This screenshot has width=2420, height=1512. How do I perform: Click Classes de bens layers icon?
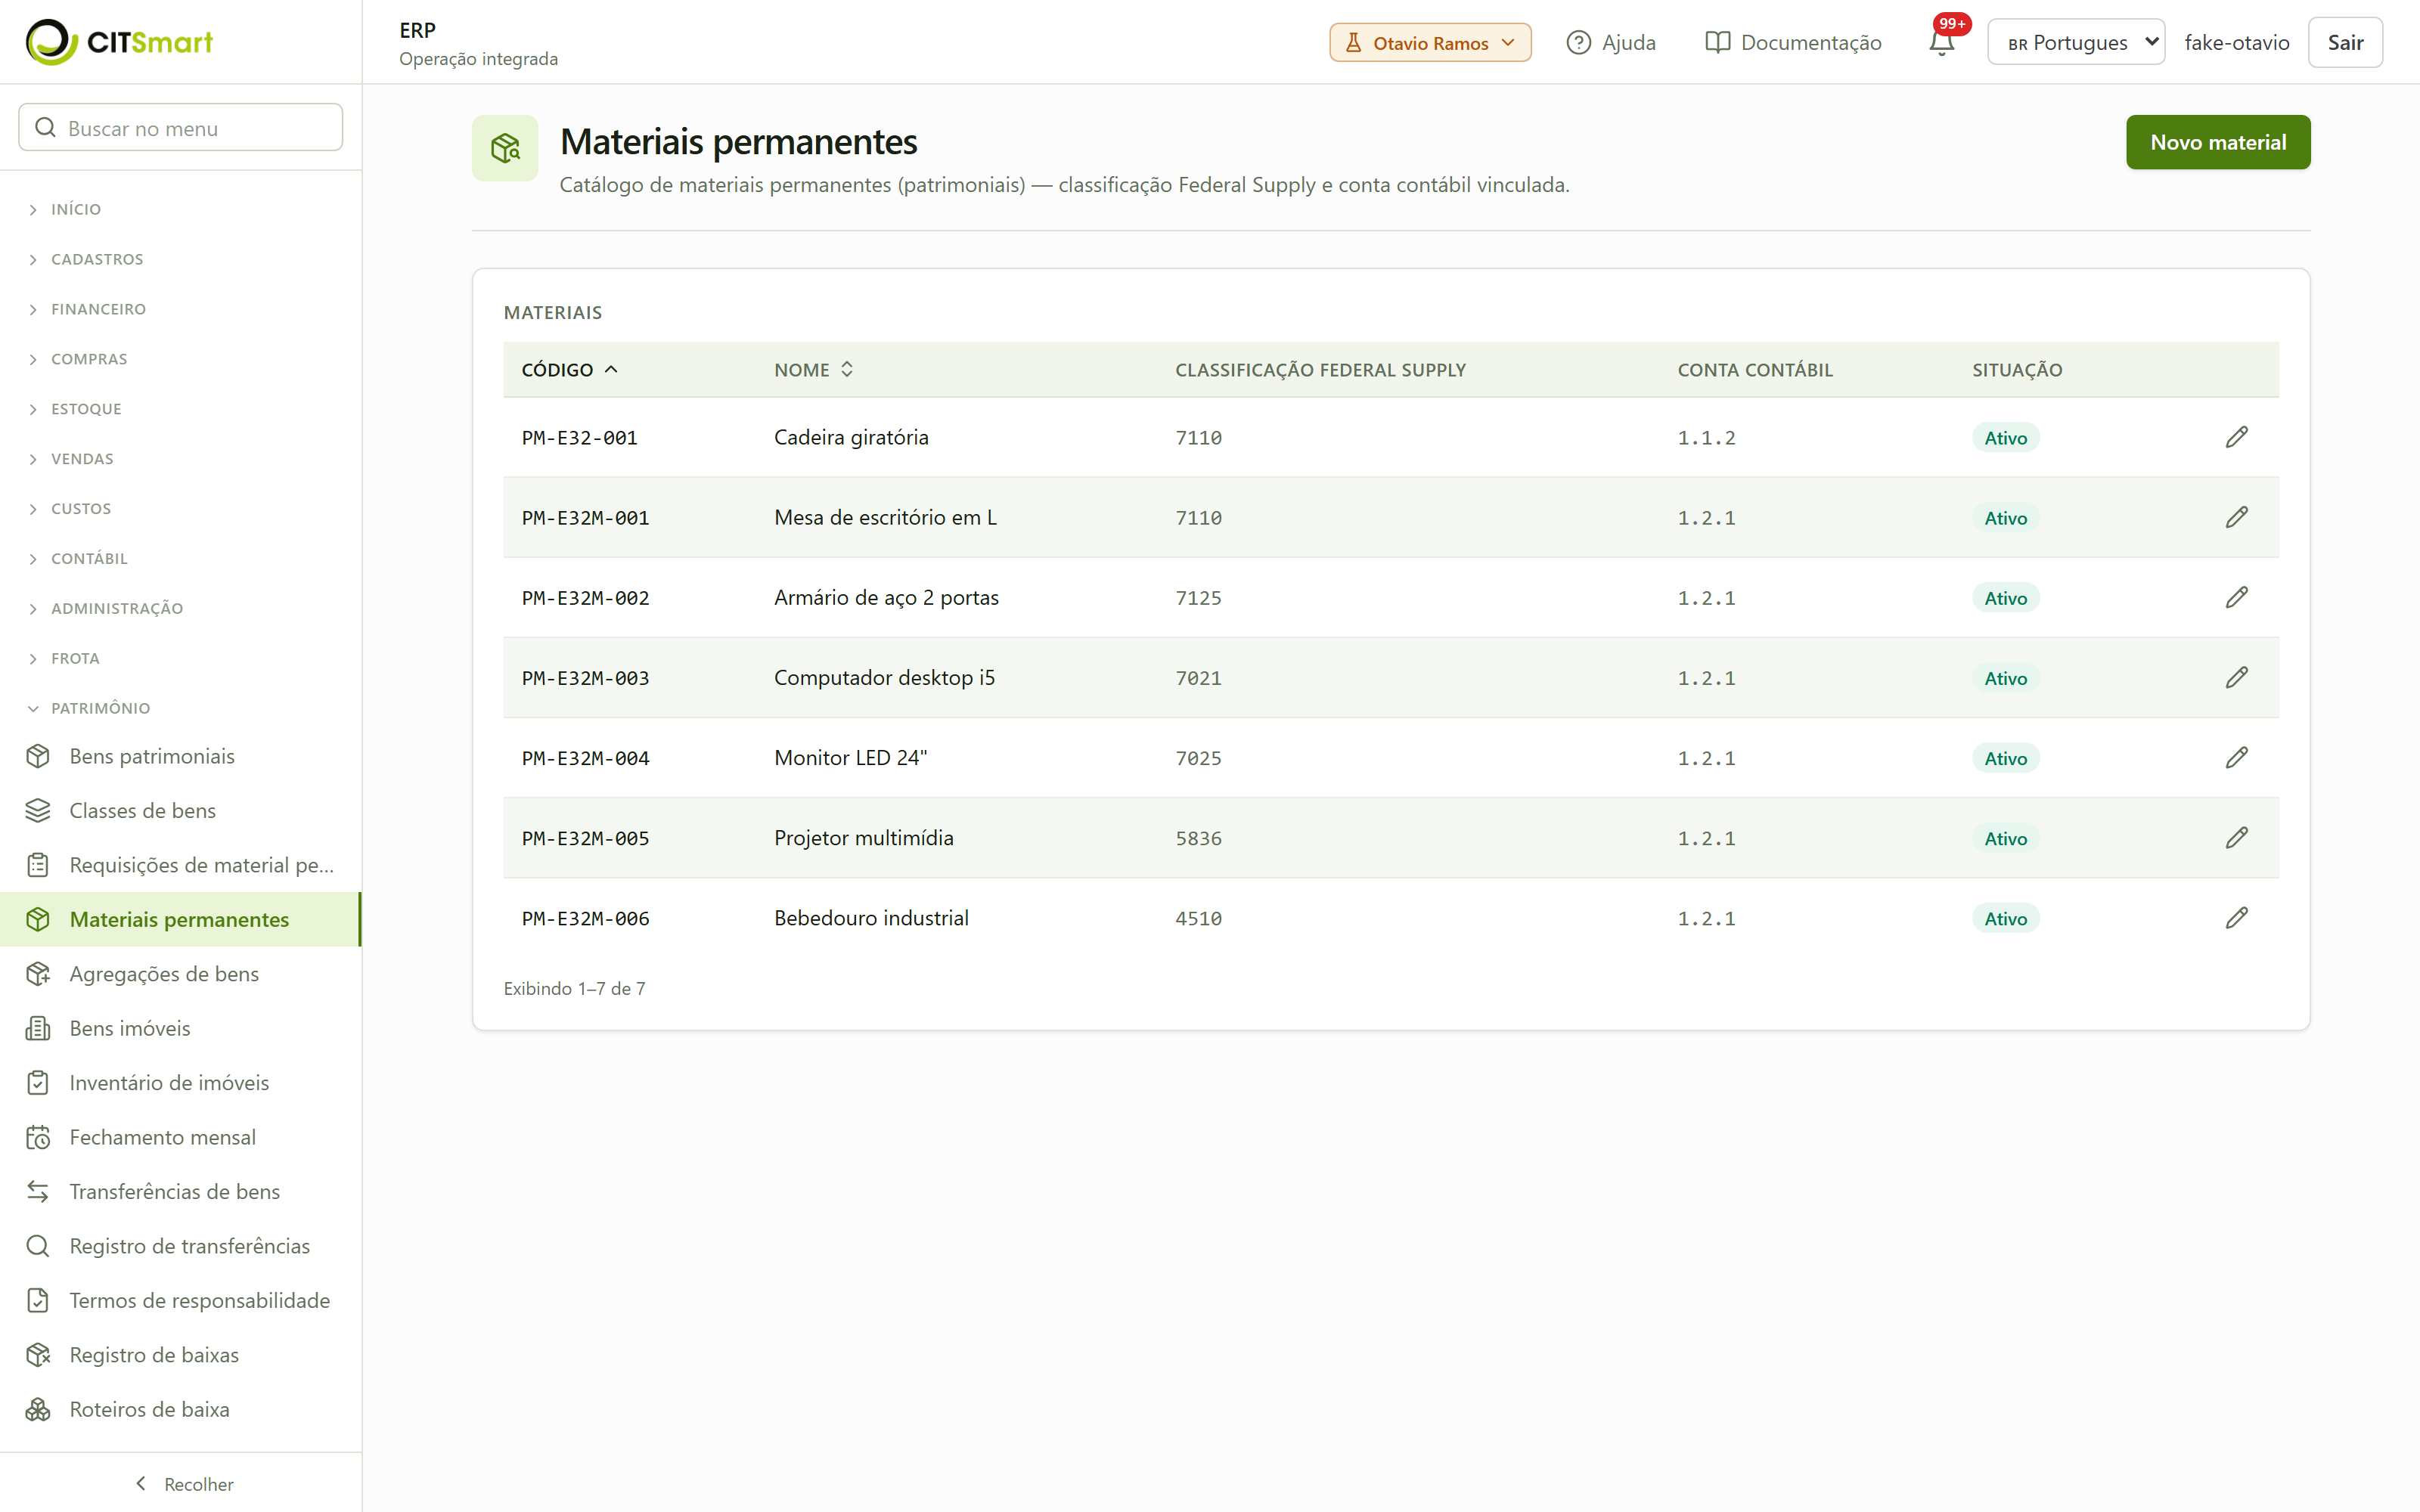(x=38, y=810)
